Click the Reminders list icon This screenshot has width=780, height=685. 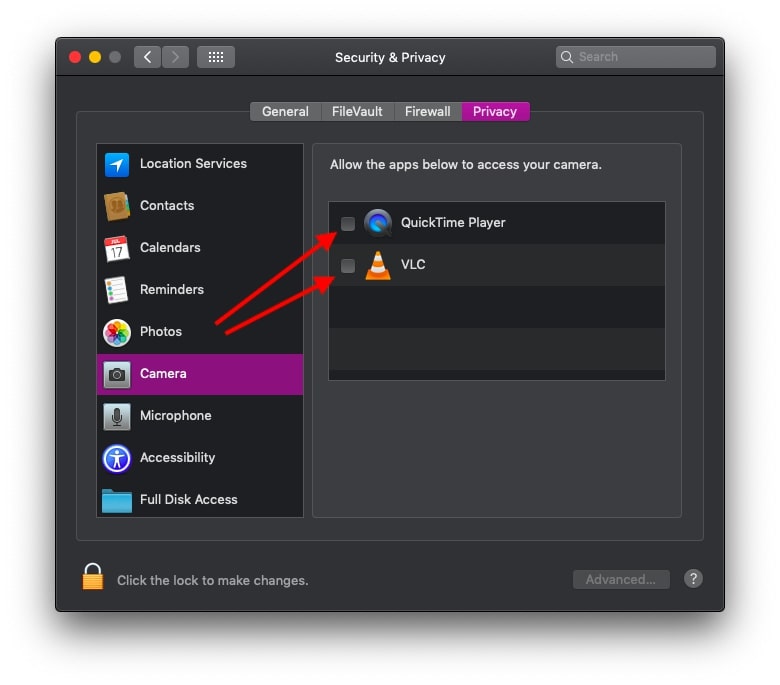[x=117, y=290]
